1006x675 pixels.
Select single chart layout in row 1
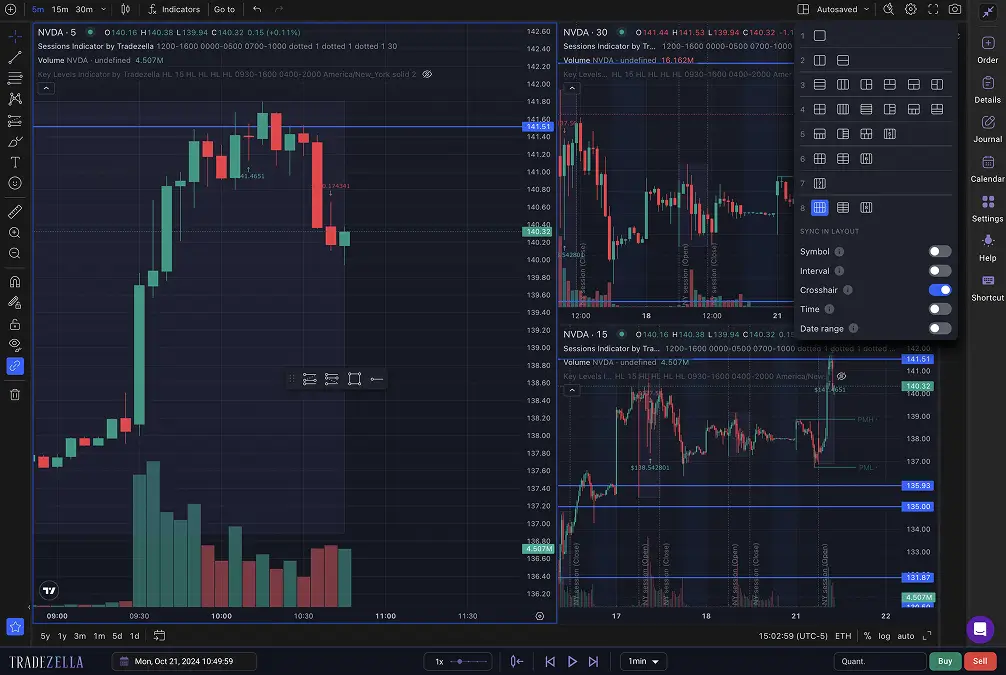pos(820,36)
